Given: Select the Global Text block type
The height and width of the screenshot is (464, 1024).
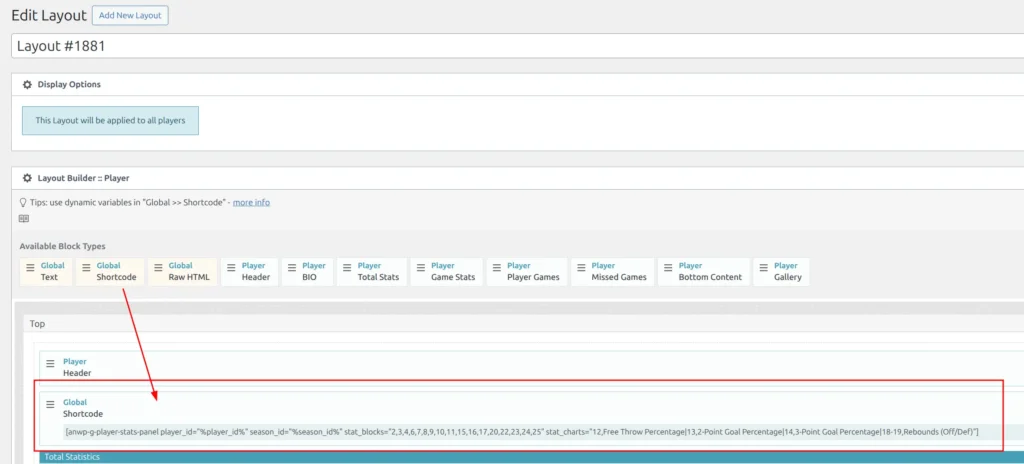Looking at the screenshot, I should point(46,272).
